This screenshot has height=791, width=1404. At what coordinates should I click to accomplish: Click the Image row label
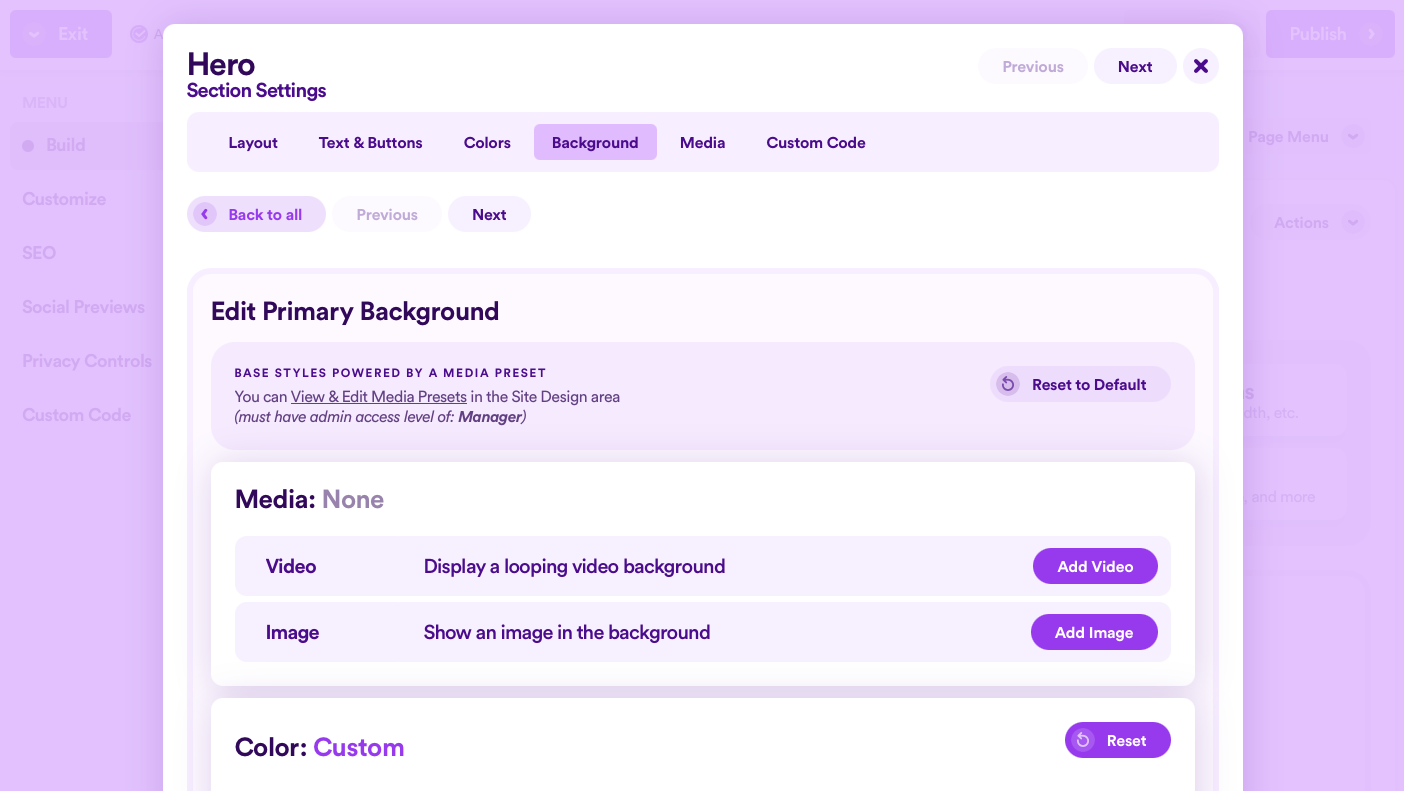292,632
